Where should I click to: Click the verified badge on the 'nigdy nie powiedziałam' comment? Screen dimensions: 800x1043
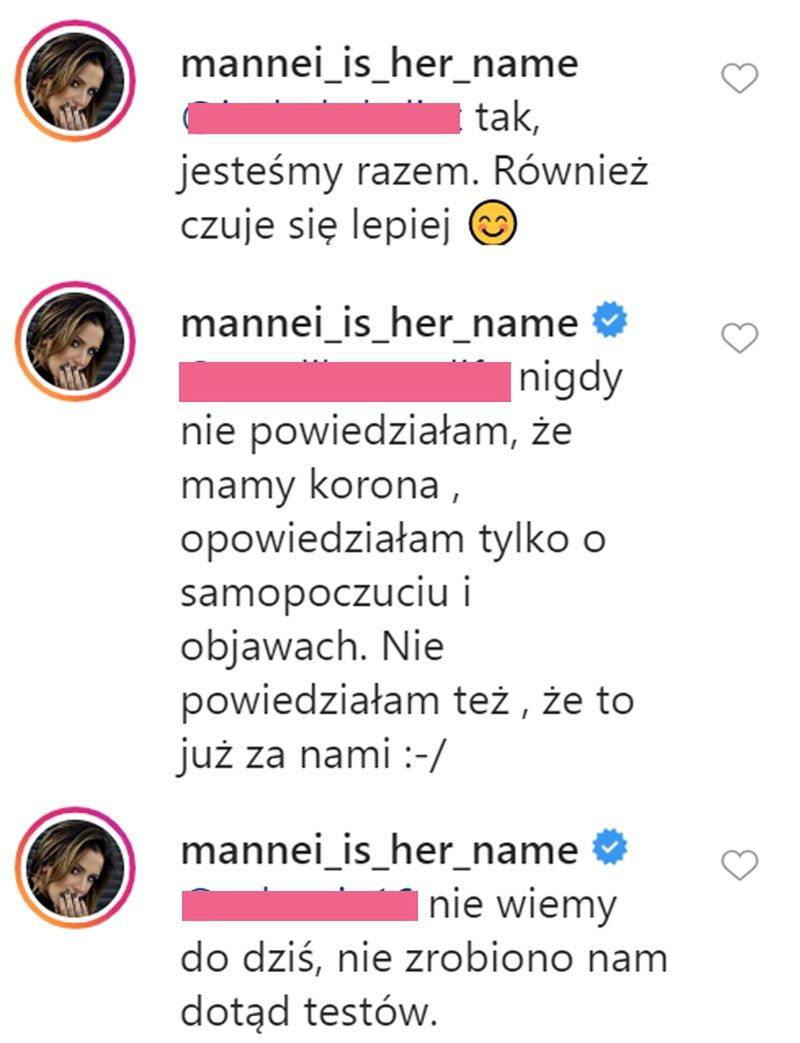point(611,323)
